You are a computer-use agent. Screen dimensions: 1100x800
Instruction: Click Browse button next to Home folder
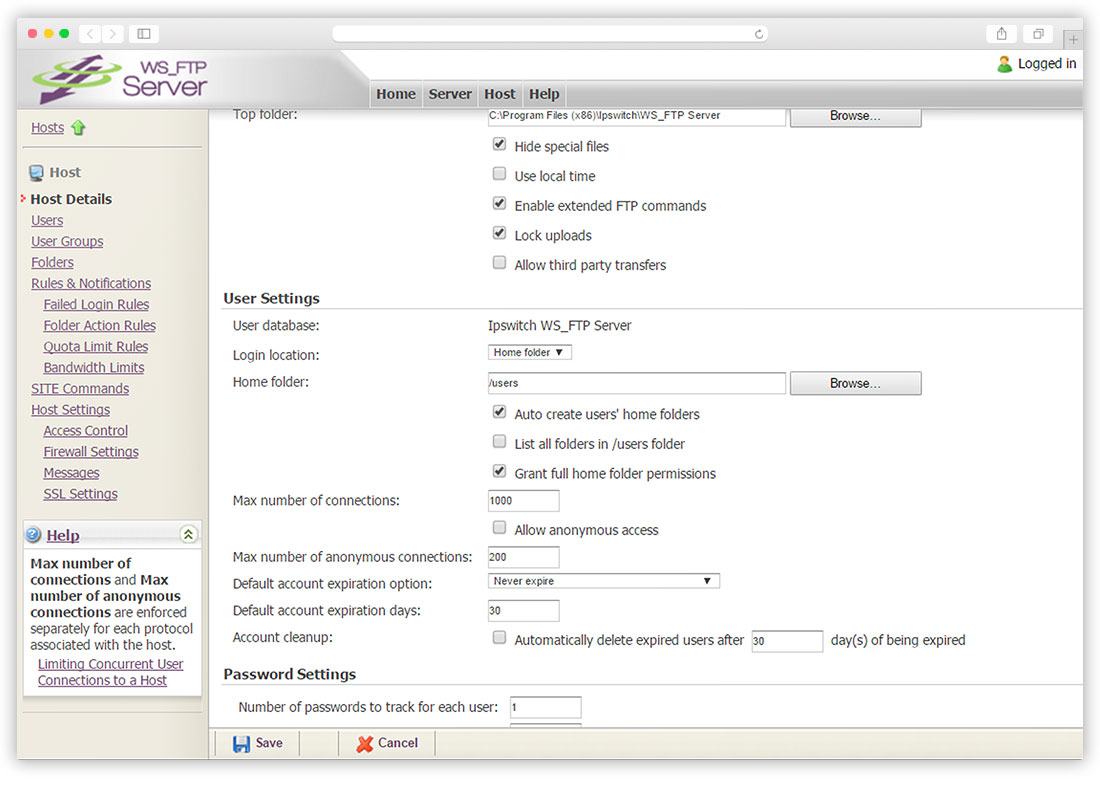[x=855, y=383]
